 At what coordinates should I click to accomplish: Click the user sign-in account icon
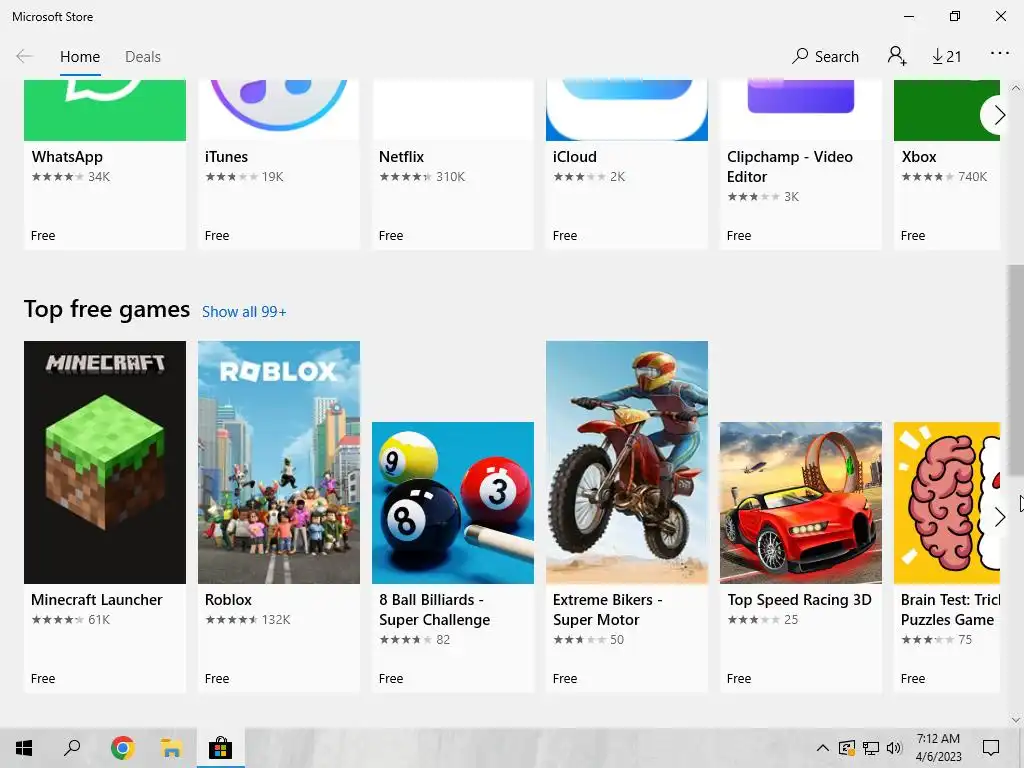(x=897, y=56)
